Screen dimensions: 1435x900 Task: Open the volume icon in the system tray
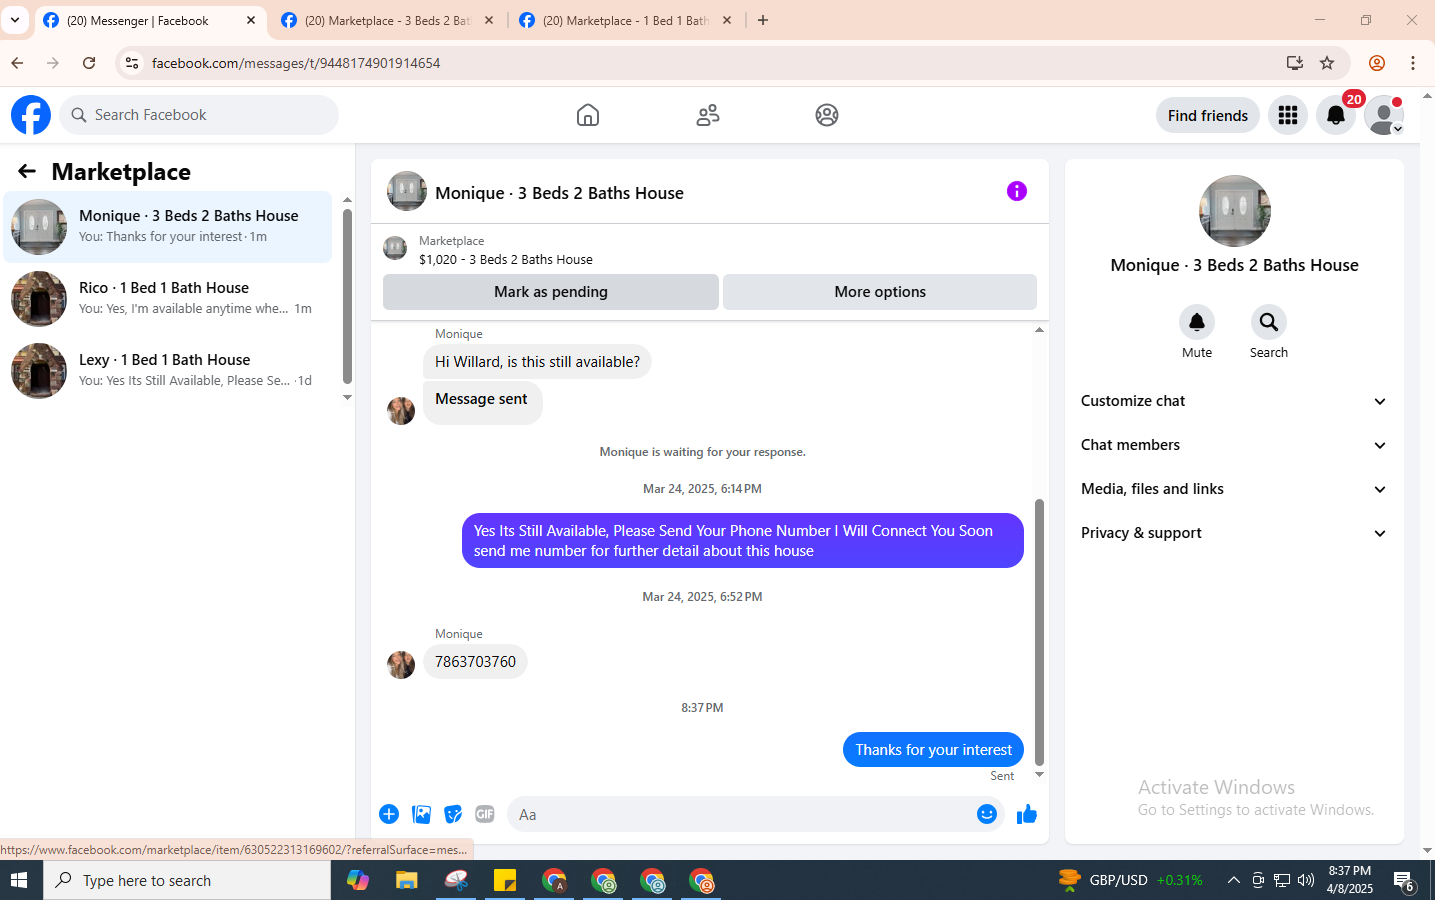tap(1306, 880)
